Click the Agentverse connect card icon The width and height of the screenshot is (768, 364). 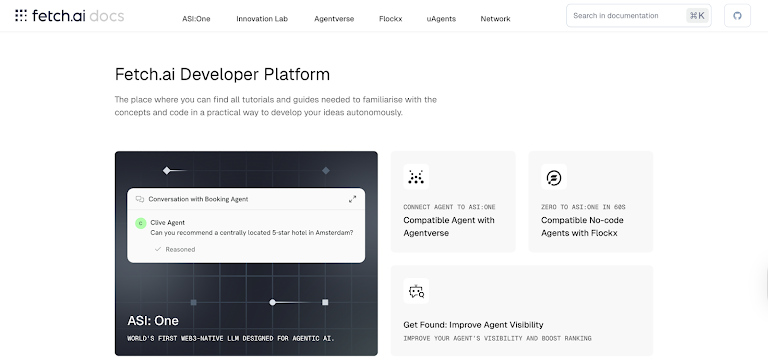click(x=416, y=177)
